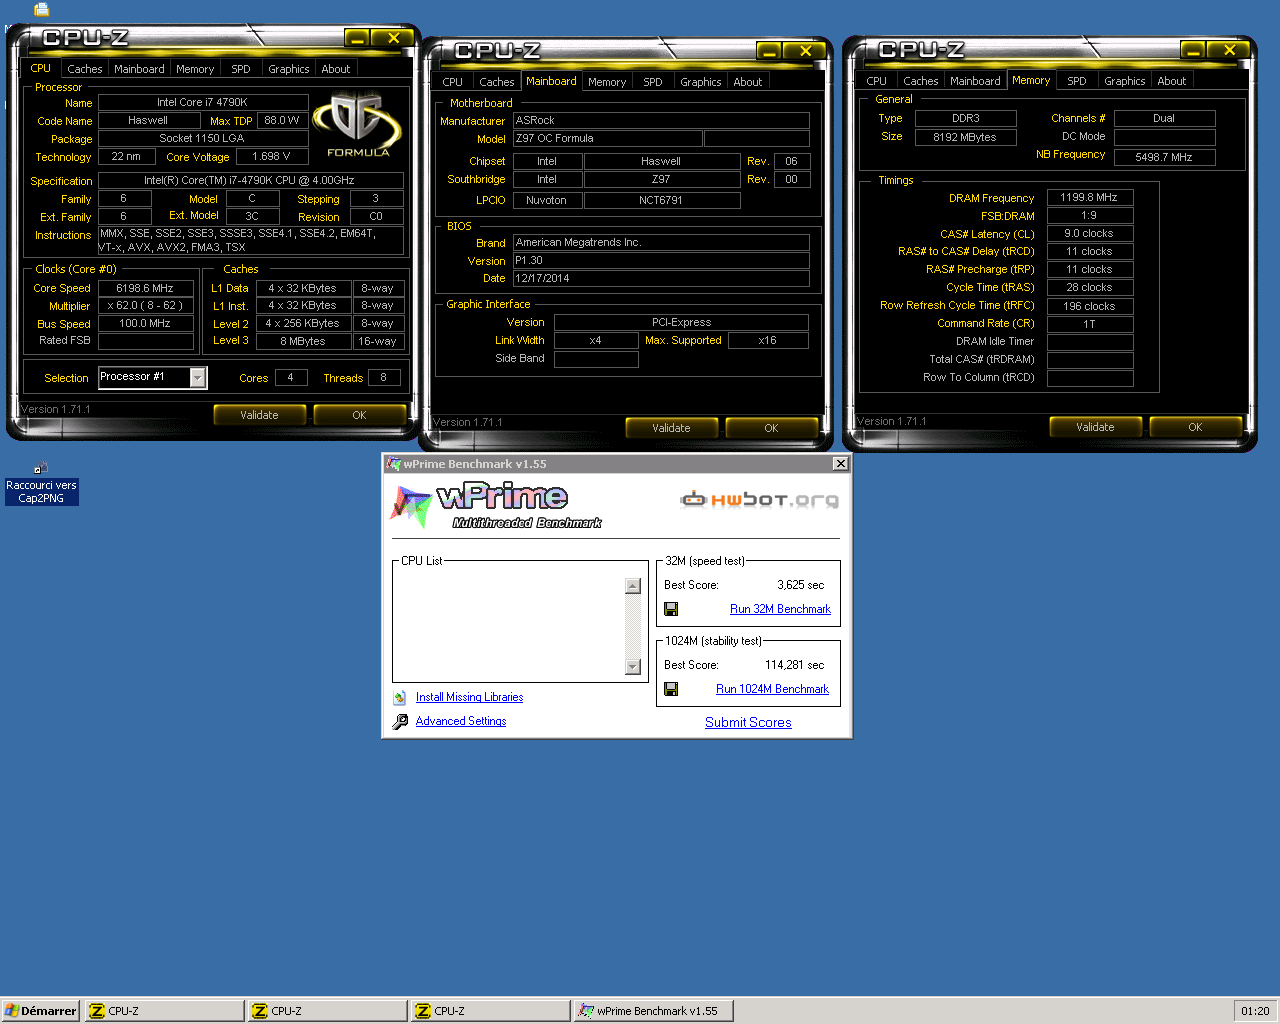This screenshot has height=1024, width=1280.
Task: Click the second CPU-Z taskbar button
Action: 327,1011
